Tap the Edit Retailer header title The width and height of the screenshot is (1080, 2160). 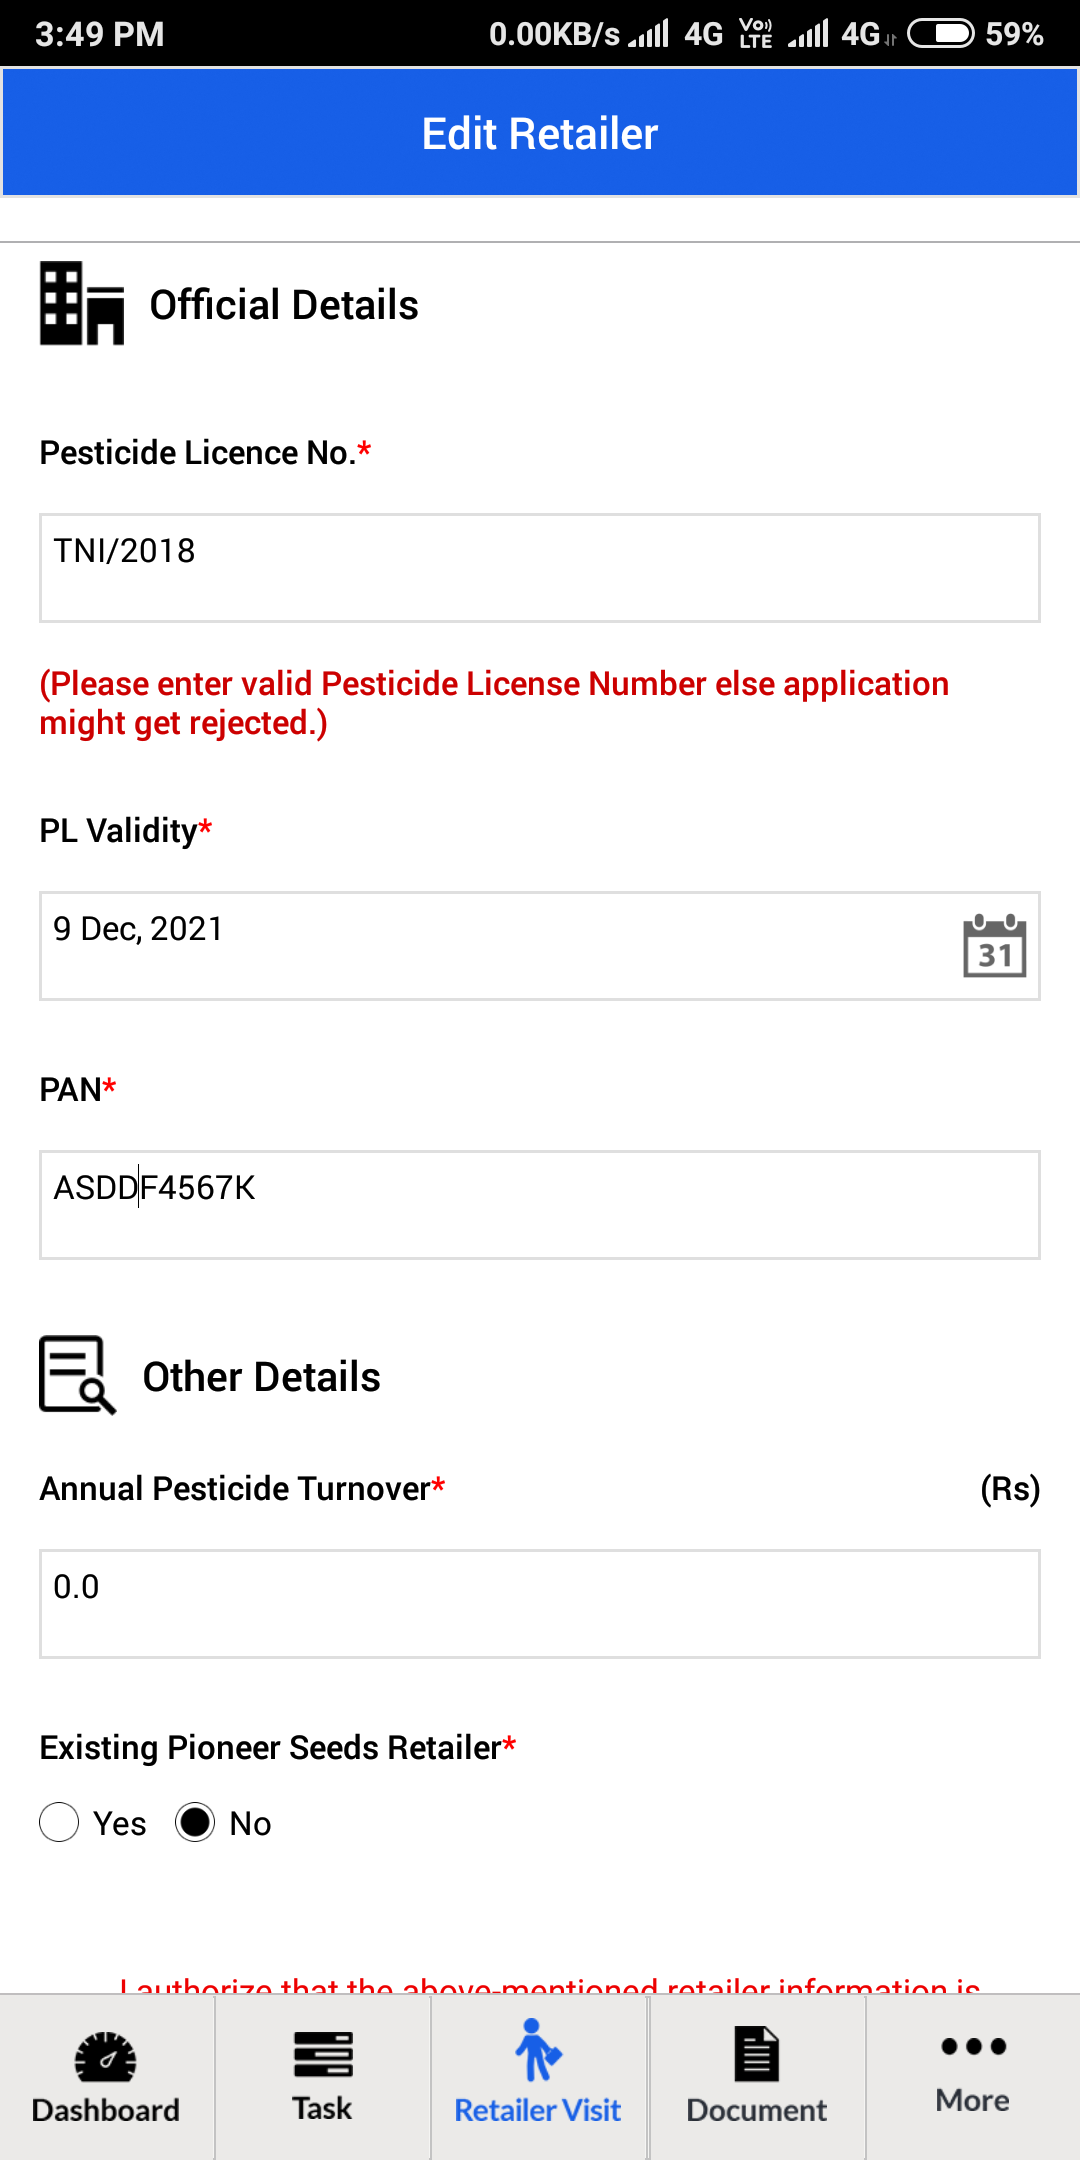540,133
